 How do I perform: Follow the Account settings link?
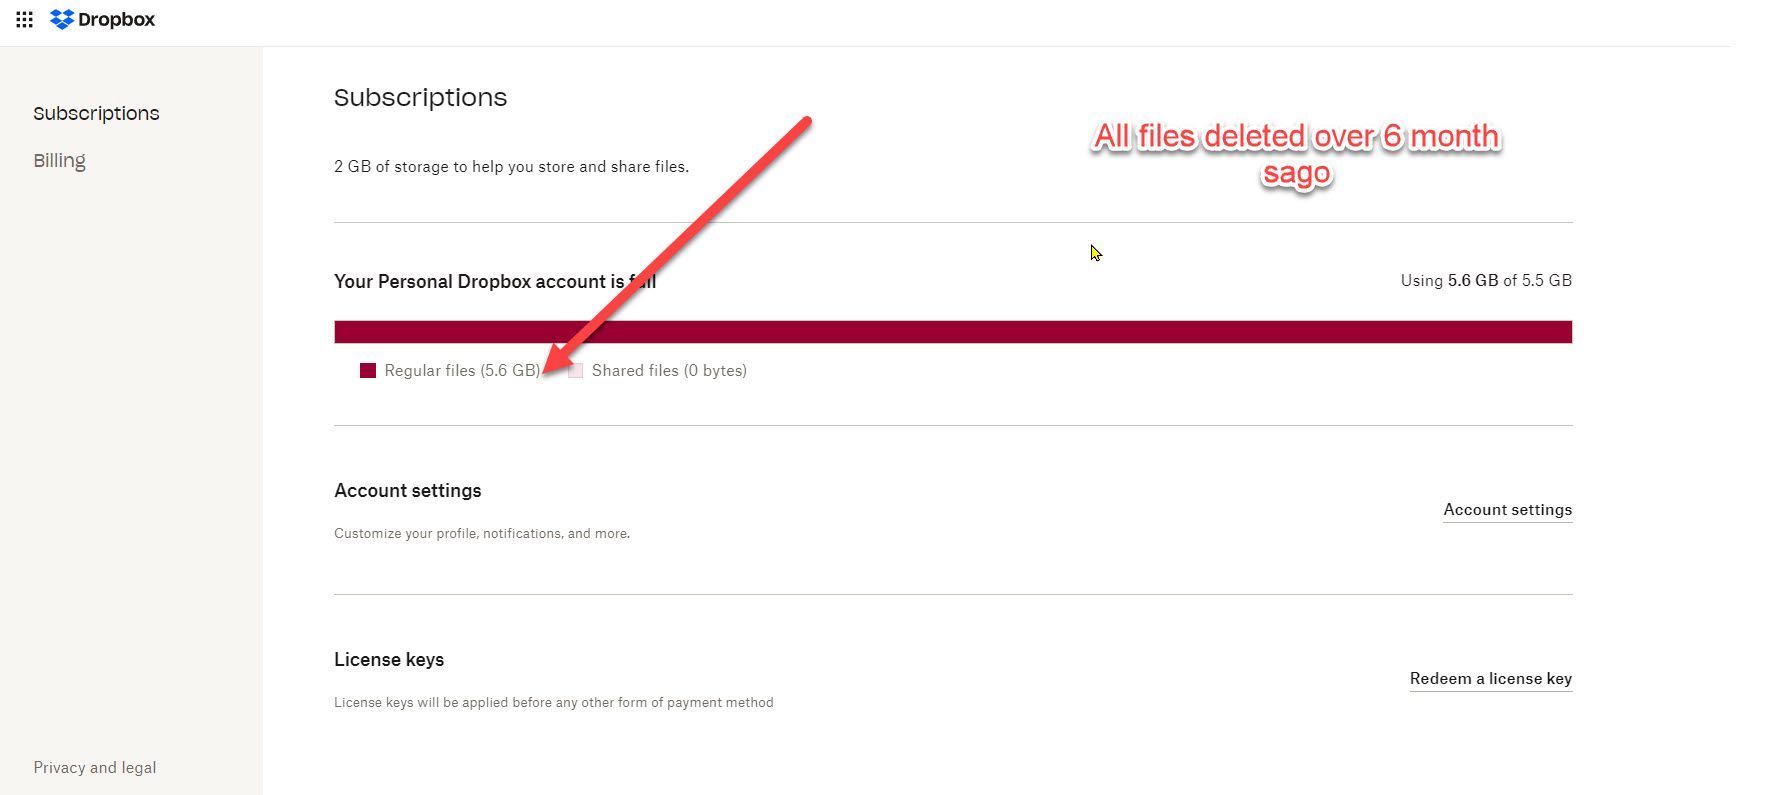[1507, 510]
